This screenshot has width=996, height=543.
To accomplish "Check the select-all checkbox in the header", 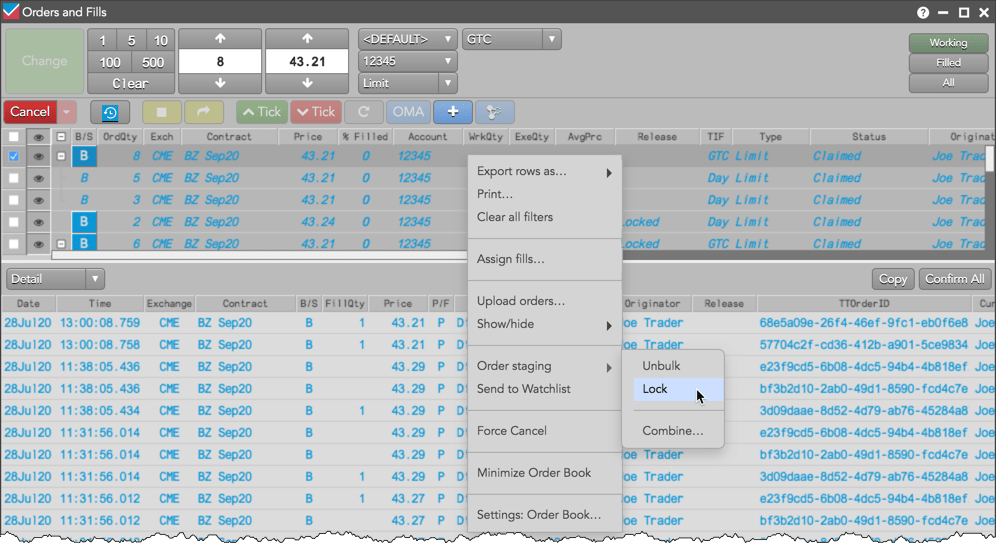I will 13,137.
